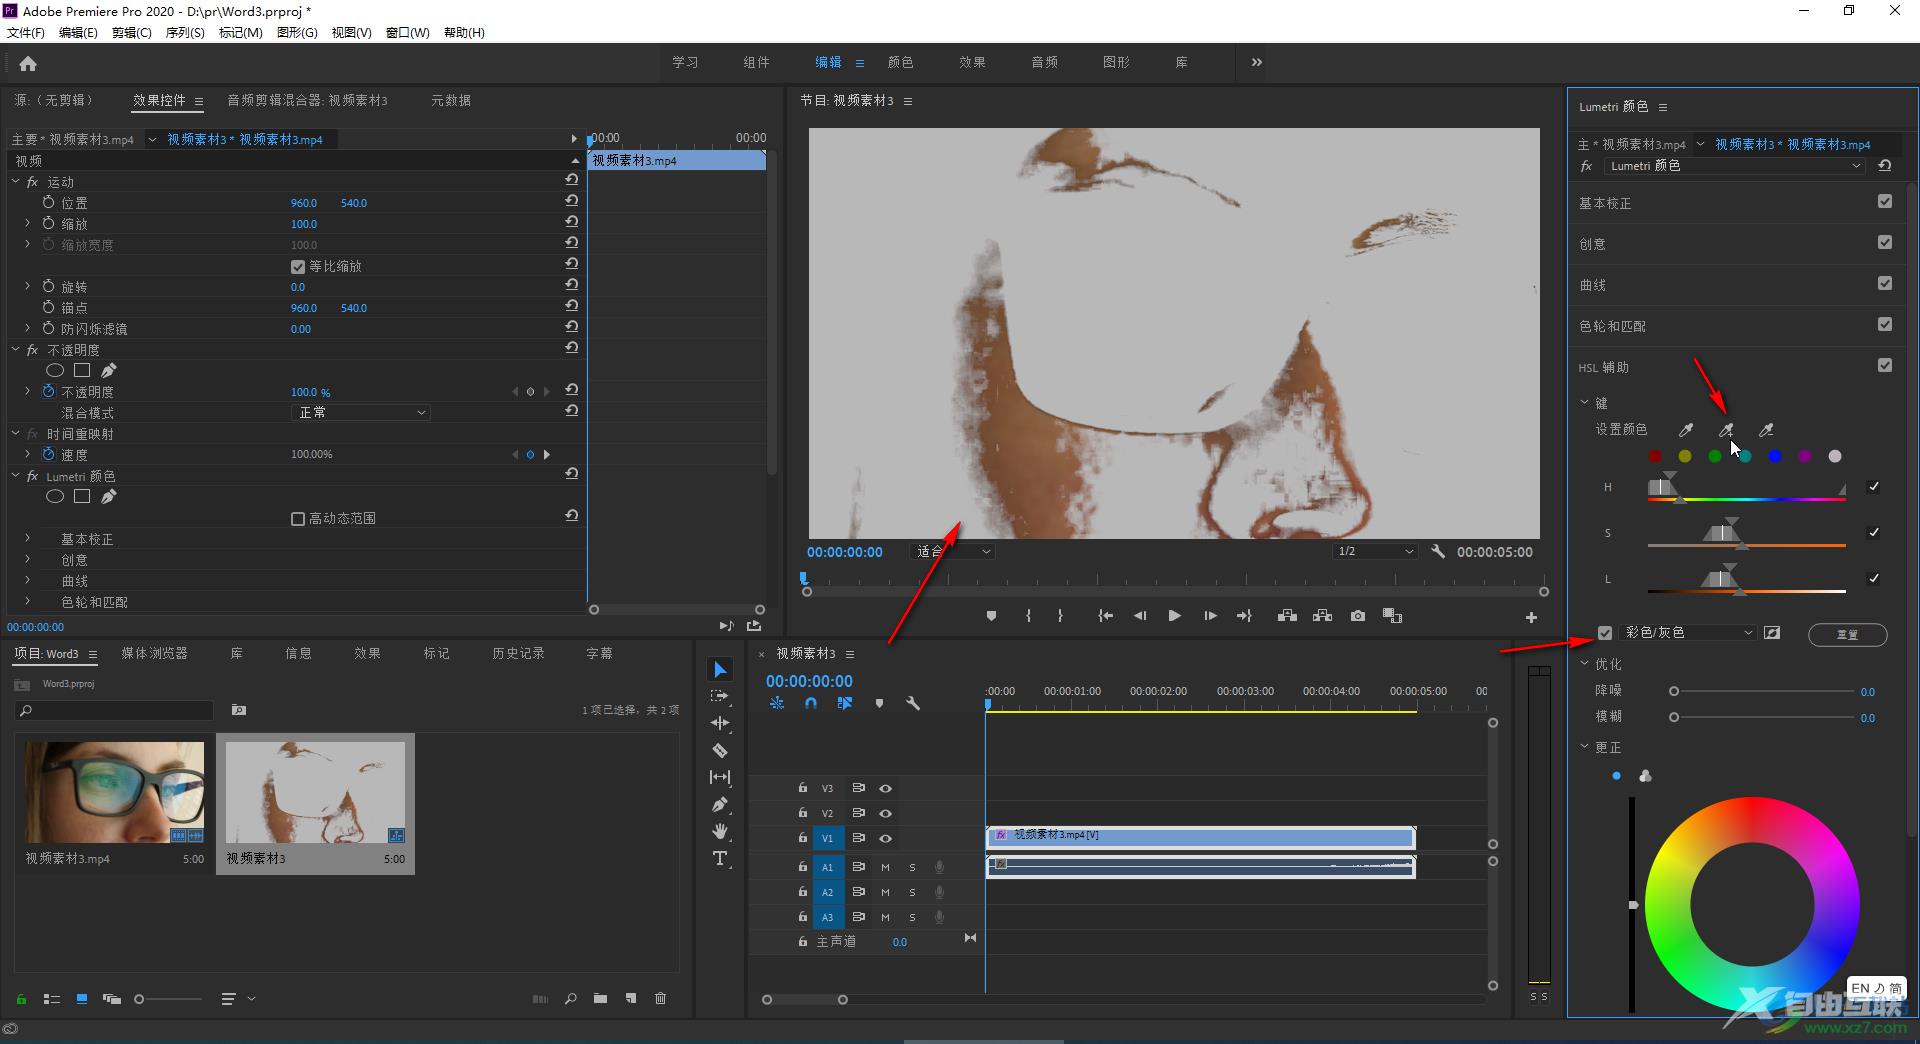Enable the 高动态范围 checkbox
Screen dimensions: 1920x1044
(297, 518)
